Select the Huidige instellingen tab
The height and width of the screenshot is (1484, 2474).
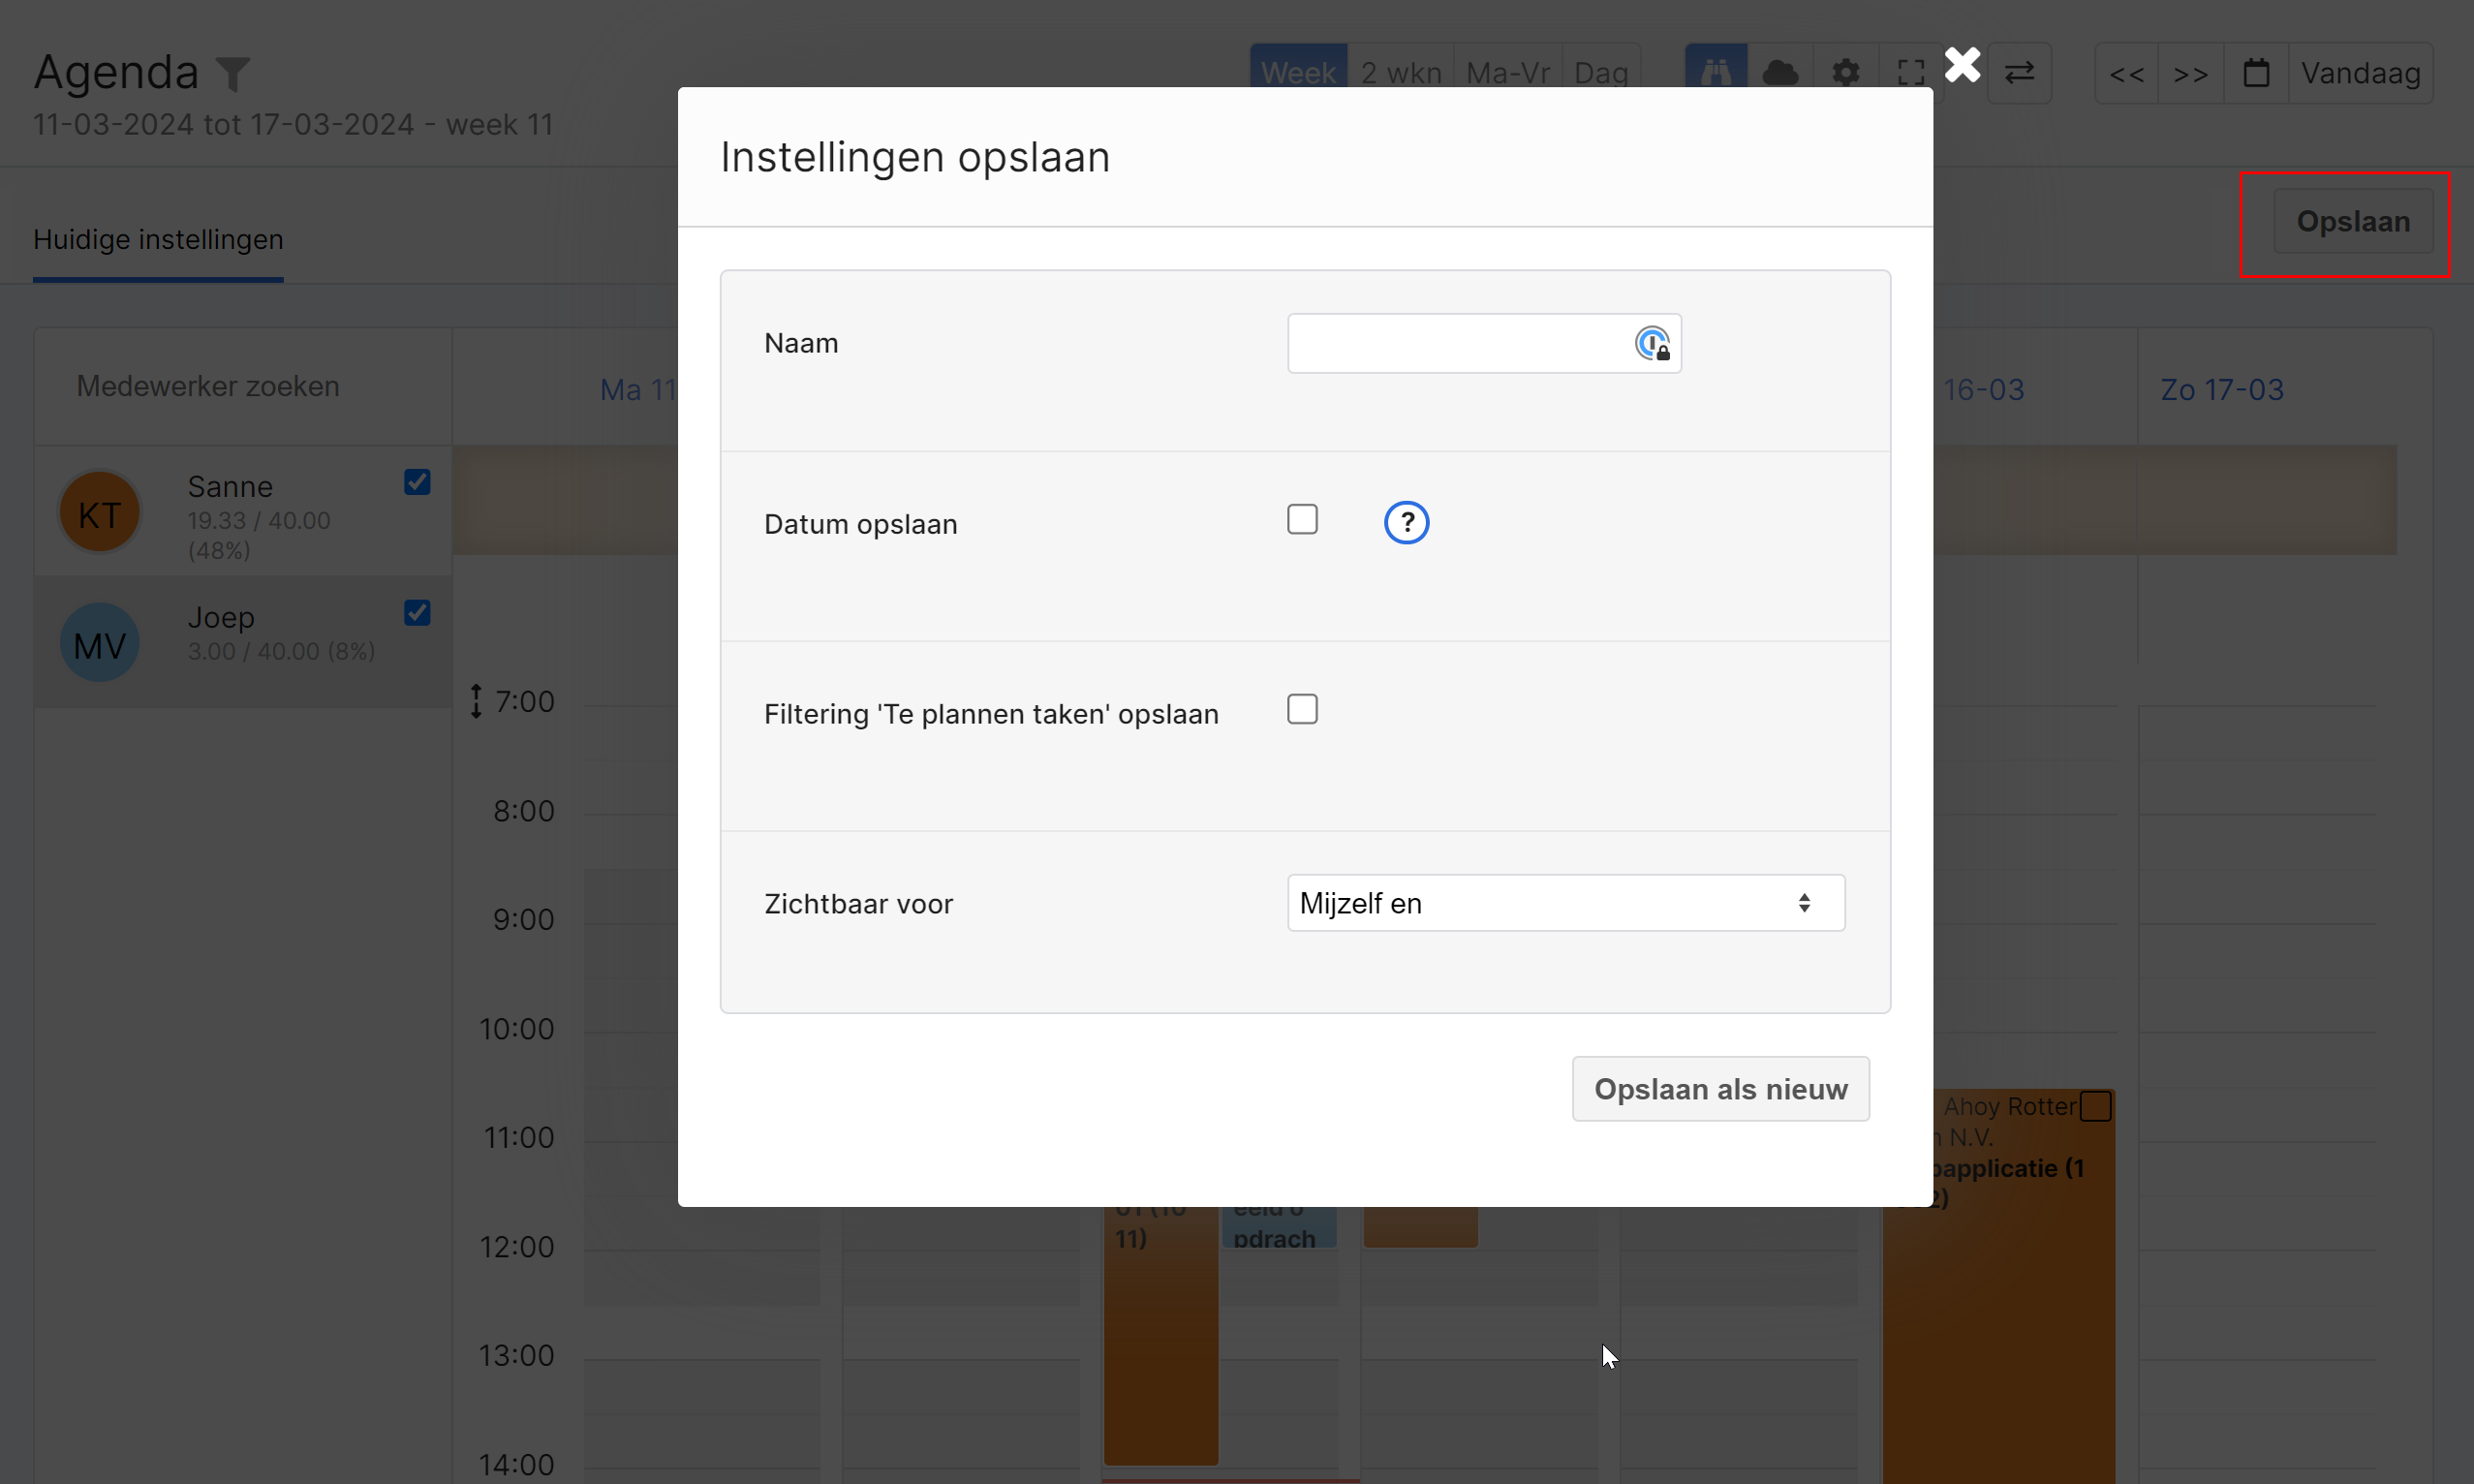coord(158,240)
